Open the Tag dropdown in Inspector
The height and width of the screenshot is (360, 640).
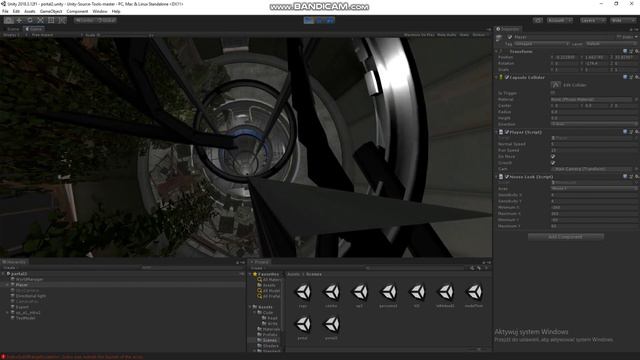(542, 44)
